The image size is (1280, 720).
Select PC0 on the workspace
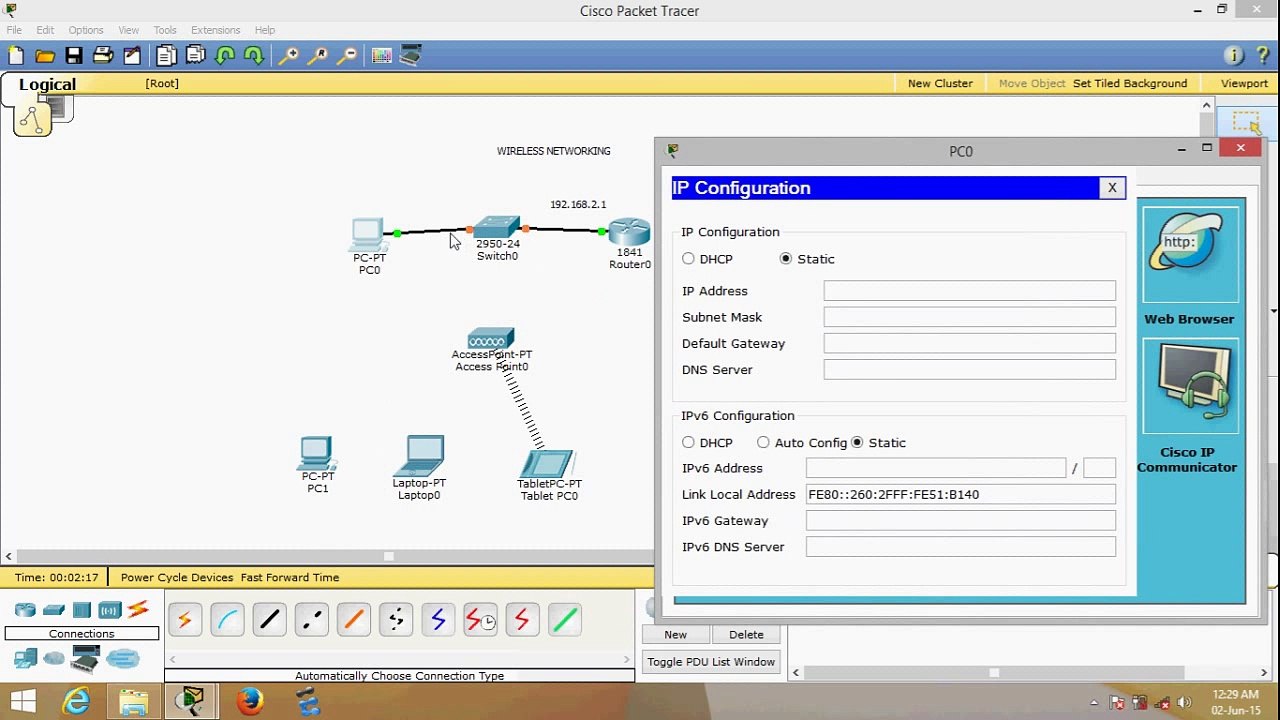(x=368, y=235)
